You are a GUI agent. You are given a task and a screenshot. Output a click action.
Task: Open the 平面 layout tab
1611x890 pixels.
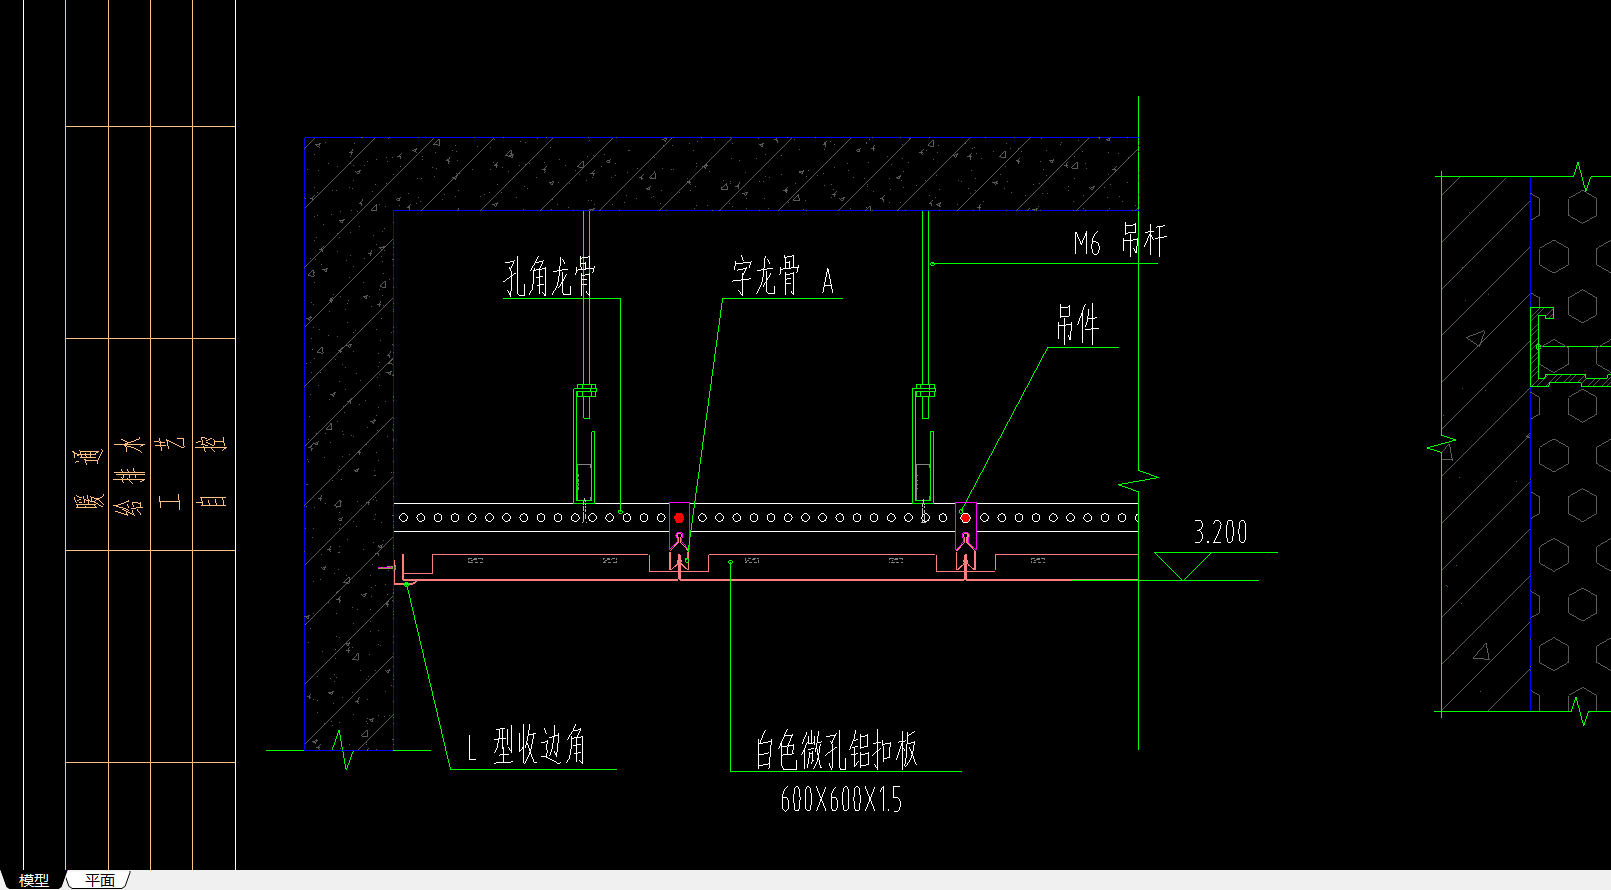pos(99,880)
